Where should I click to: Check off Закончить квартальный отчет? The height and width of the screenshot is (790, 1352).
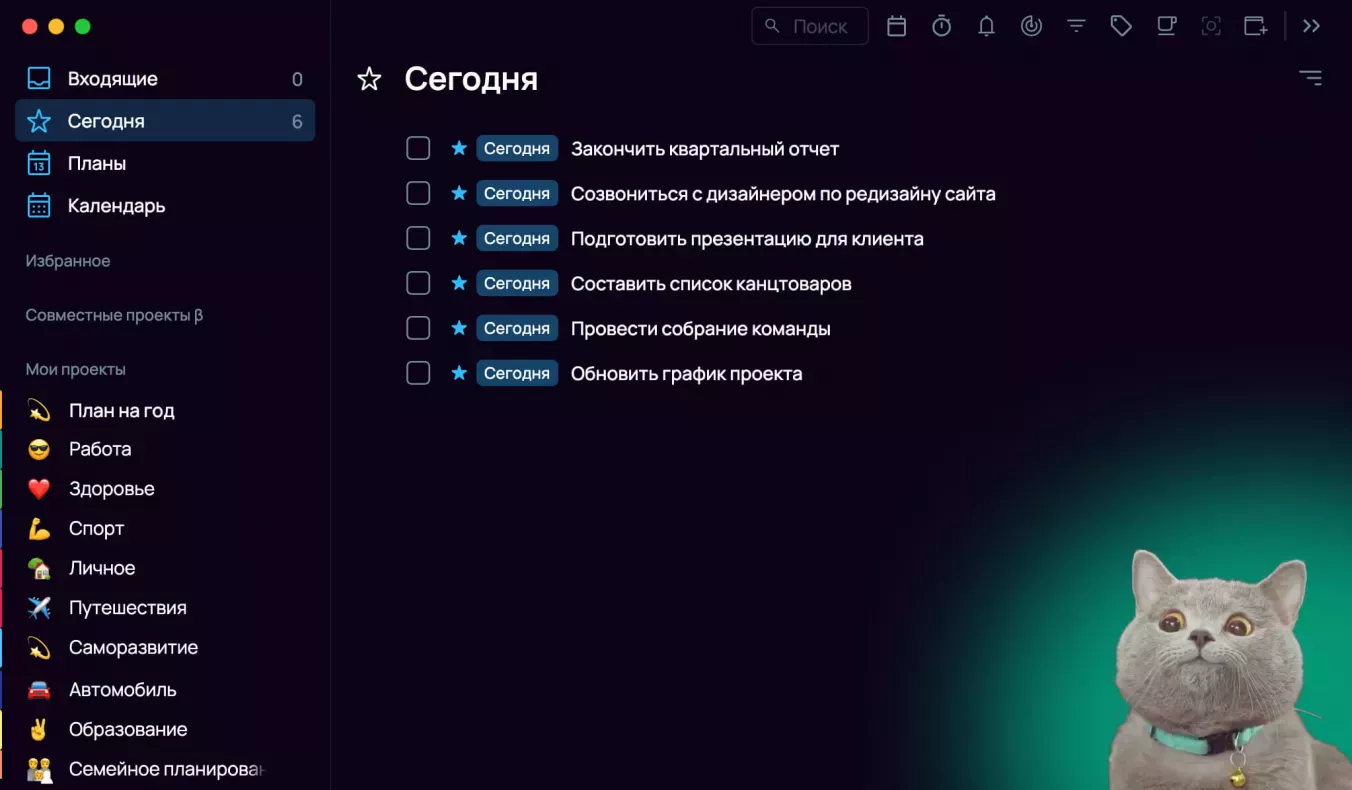418,148
